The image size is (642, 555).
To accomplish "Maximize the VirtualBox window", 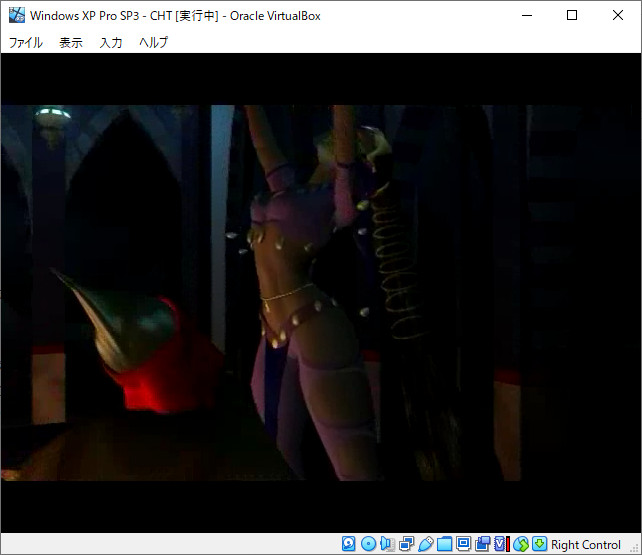I will click(572, 16).
